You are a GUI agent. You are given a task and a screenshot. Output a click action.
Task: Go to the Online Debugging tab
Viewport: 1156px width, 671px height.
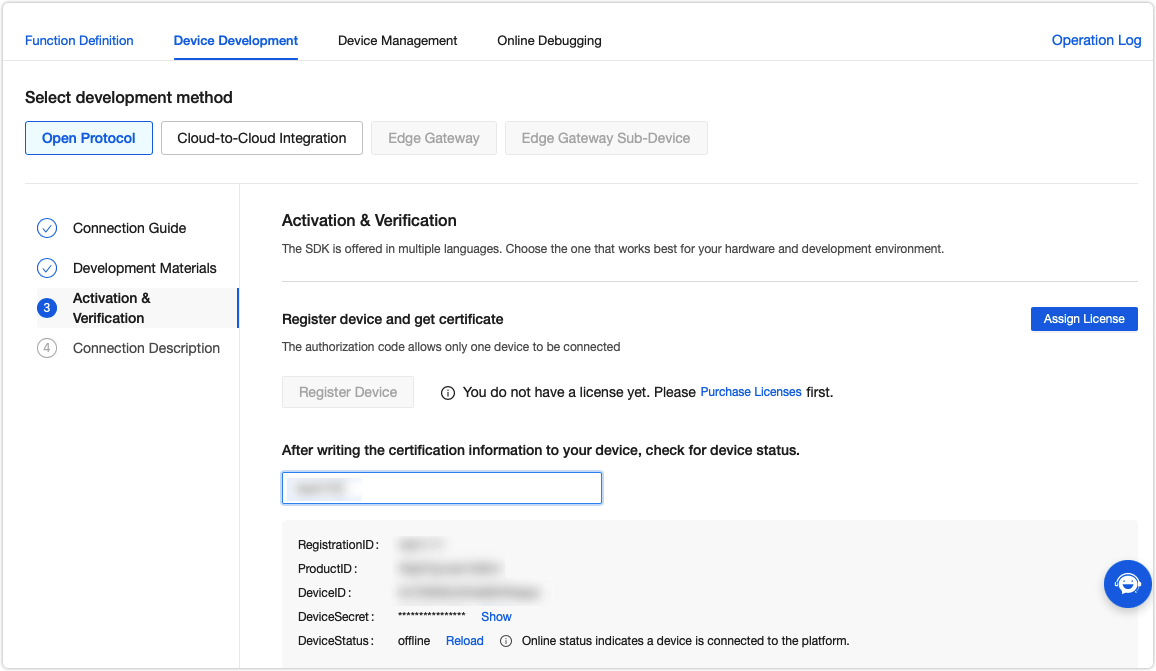pyautogui.click(x=549, y=41)
